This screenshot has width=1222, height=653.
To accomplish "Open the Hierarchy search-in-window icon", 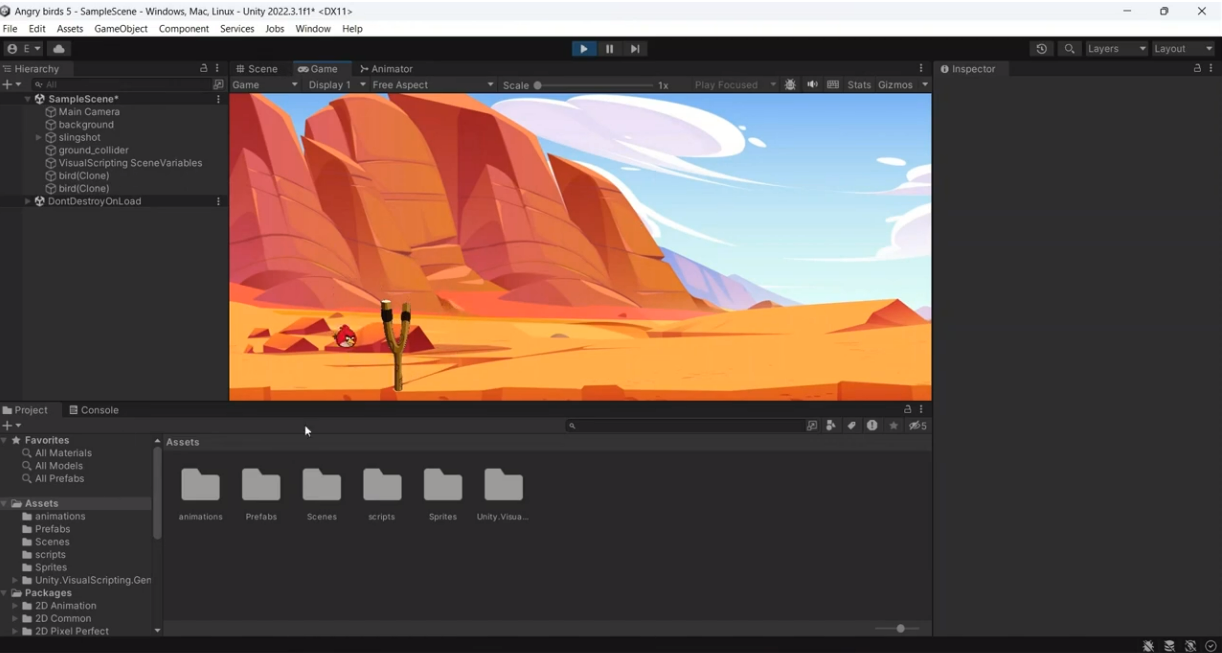I will click(x=219, y=85).
